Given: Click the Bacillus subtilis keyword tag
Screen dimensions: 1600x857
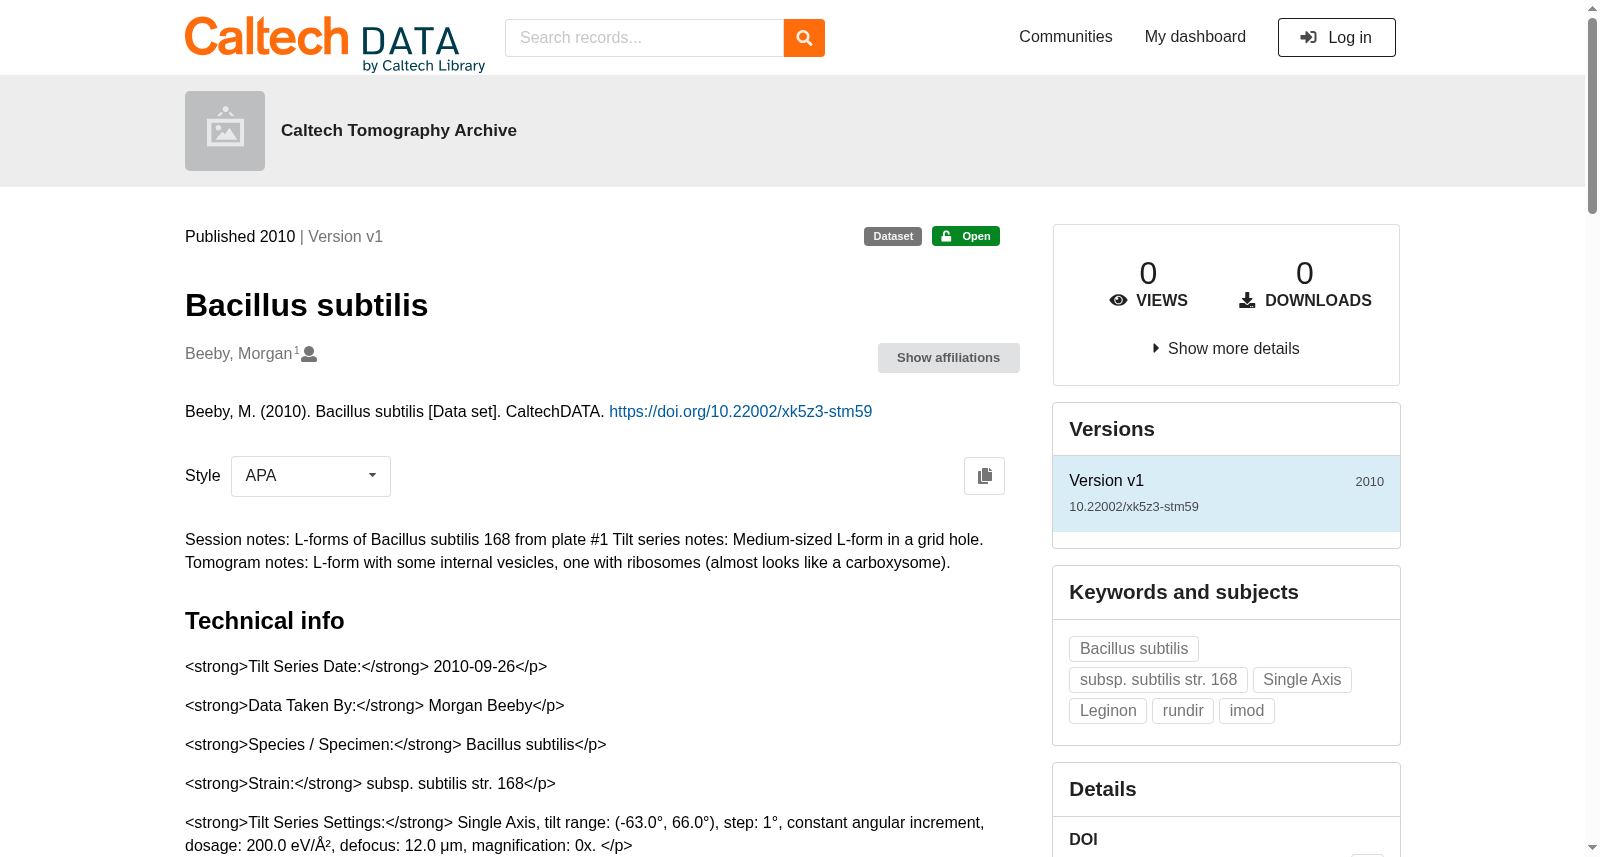Looking at the screenshot, I should (x=1134, y=649).
